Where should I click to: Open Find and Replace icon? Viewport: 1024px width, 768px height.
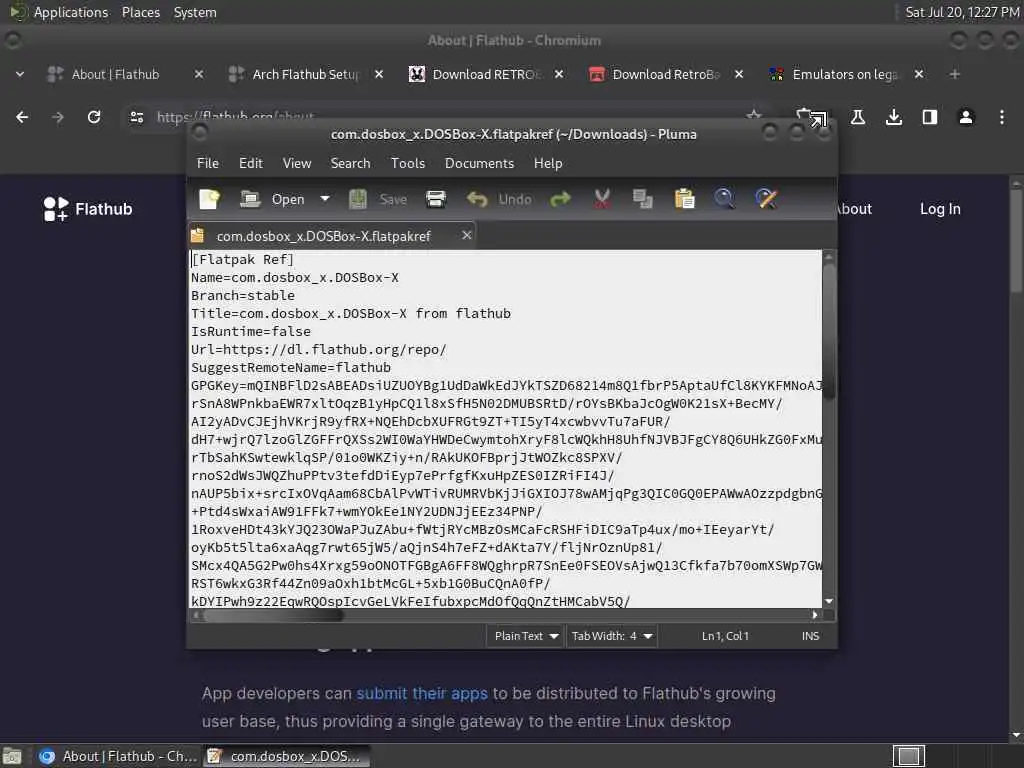click(x=766, y=199)
